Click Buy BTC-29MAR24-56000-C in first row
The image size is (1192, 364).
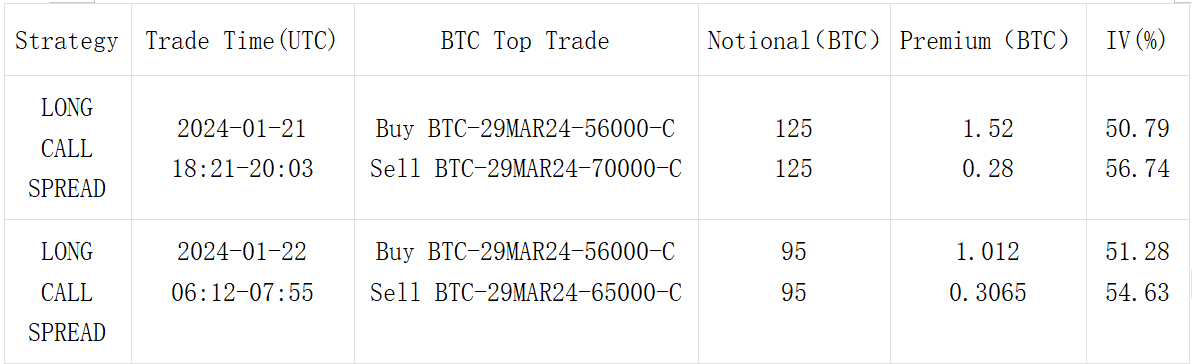click(x=525, y=129)
